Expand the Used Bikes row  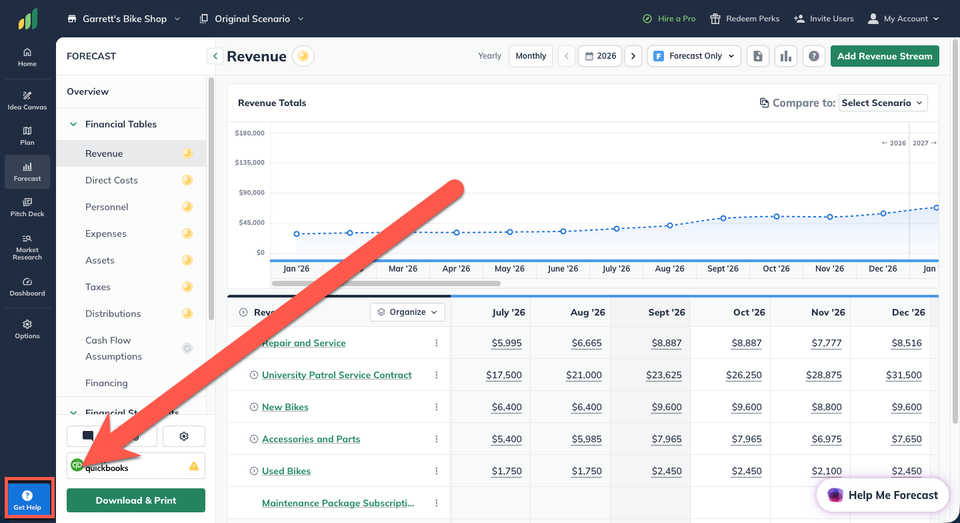[x=253, y=471]
